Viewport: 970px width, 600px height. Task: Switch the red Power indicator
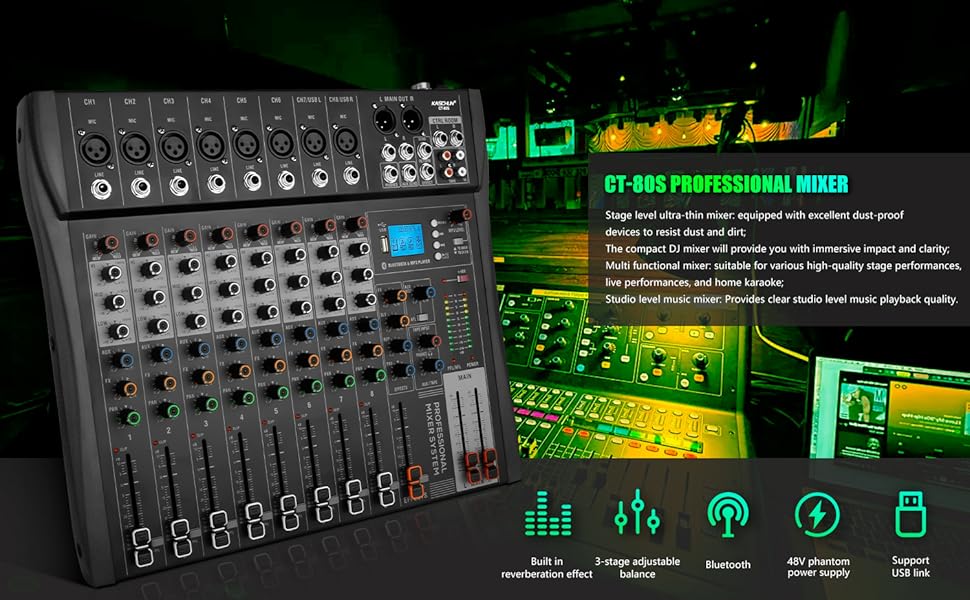click(x=472, y=357)
